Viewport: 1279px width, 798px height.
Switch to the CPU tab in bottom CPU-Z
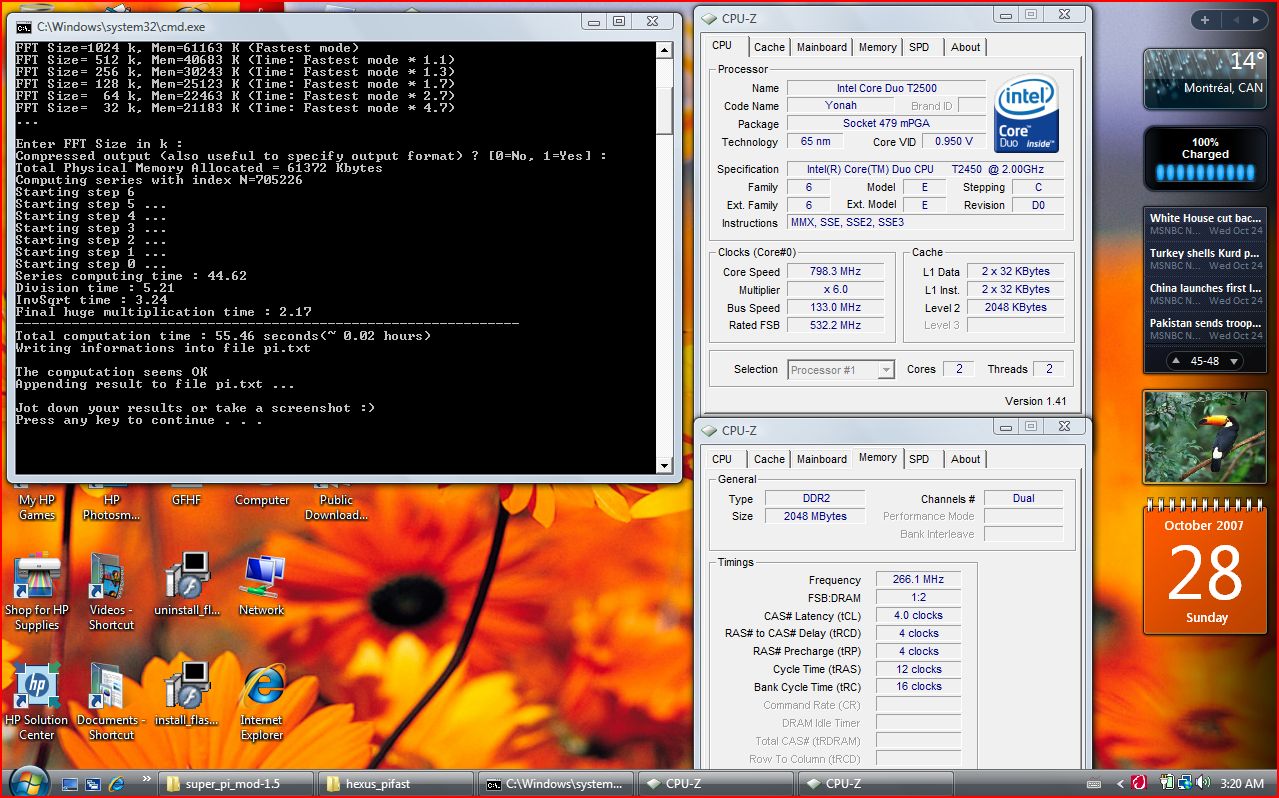(722, 459)
